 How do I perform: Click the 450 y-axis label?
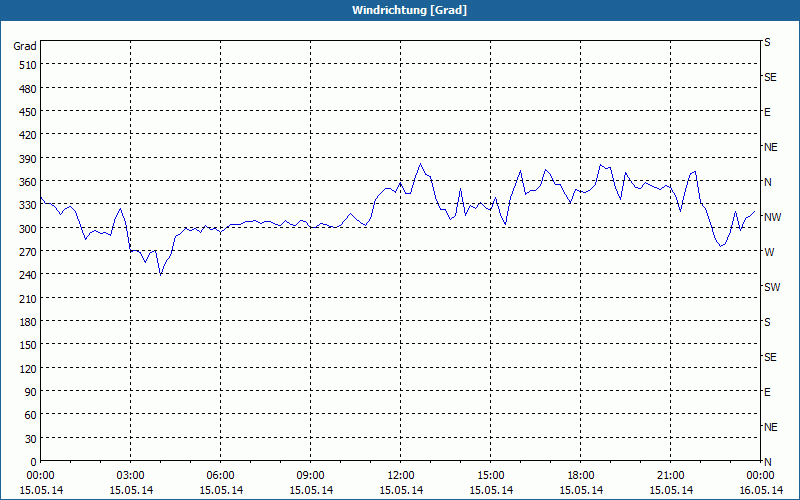pos(28,112)
